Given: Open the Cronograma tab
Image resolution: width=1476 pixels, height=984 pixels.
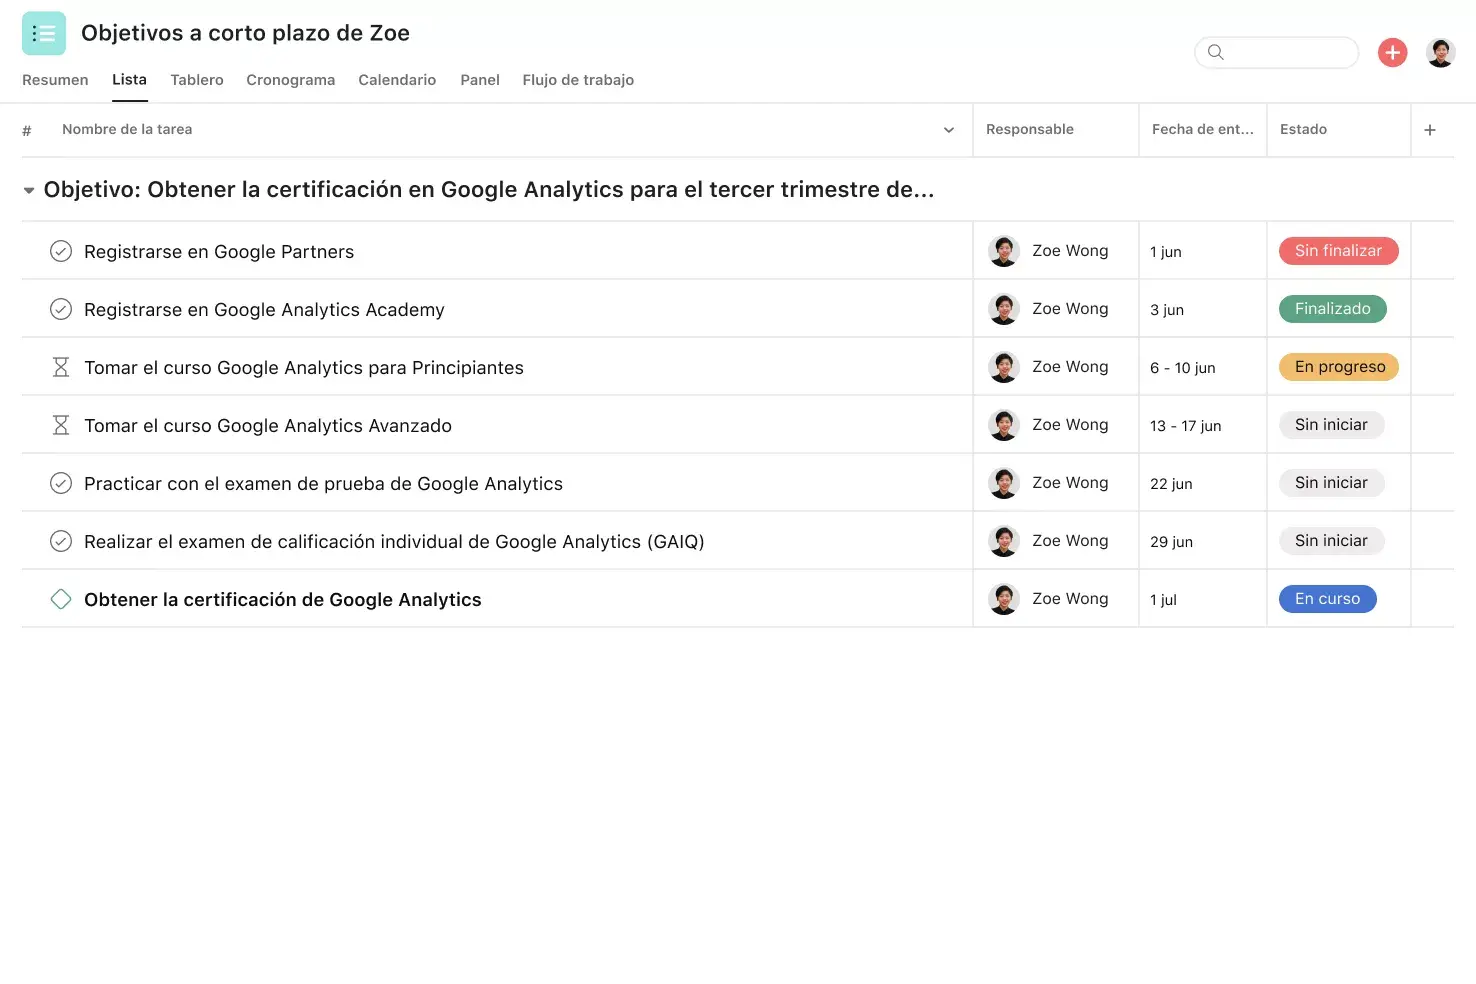Looking at the screenshot, I should coord(291,80).
